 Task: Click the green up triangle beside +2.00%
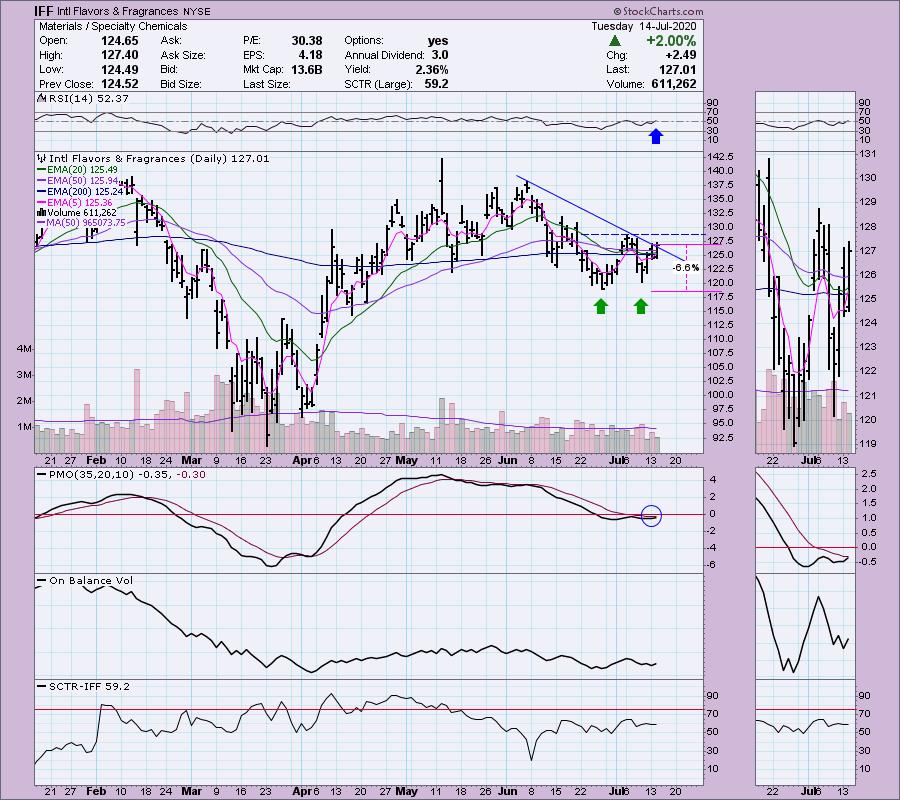point(615,41)
